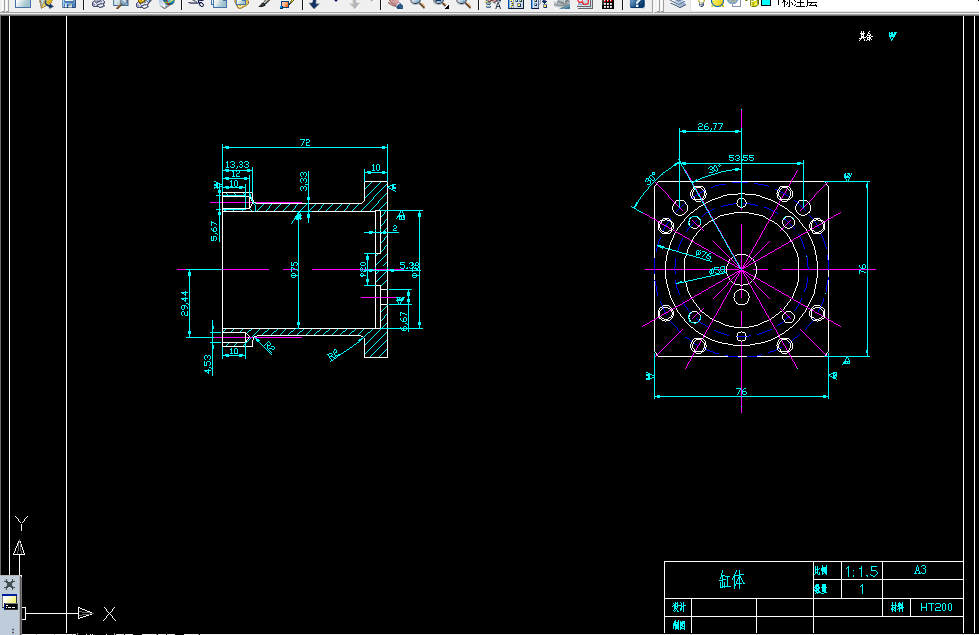Image resolution: width=979 pixels, height=635 pixels.
Task: Click the New drawing toolbar icon
Action: pyautogui.click(x=22, y=3)
